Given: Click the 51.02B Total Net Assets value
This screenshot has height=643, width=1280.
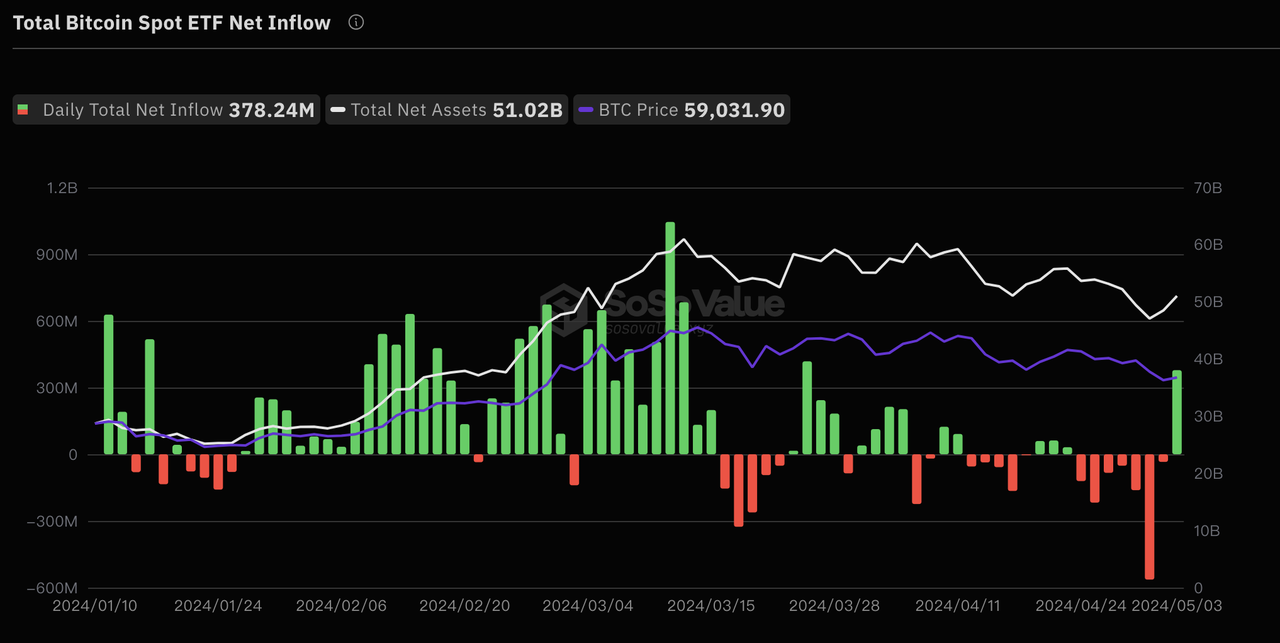Looking at the screenshot, I should point(530,109).
